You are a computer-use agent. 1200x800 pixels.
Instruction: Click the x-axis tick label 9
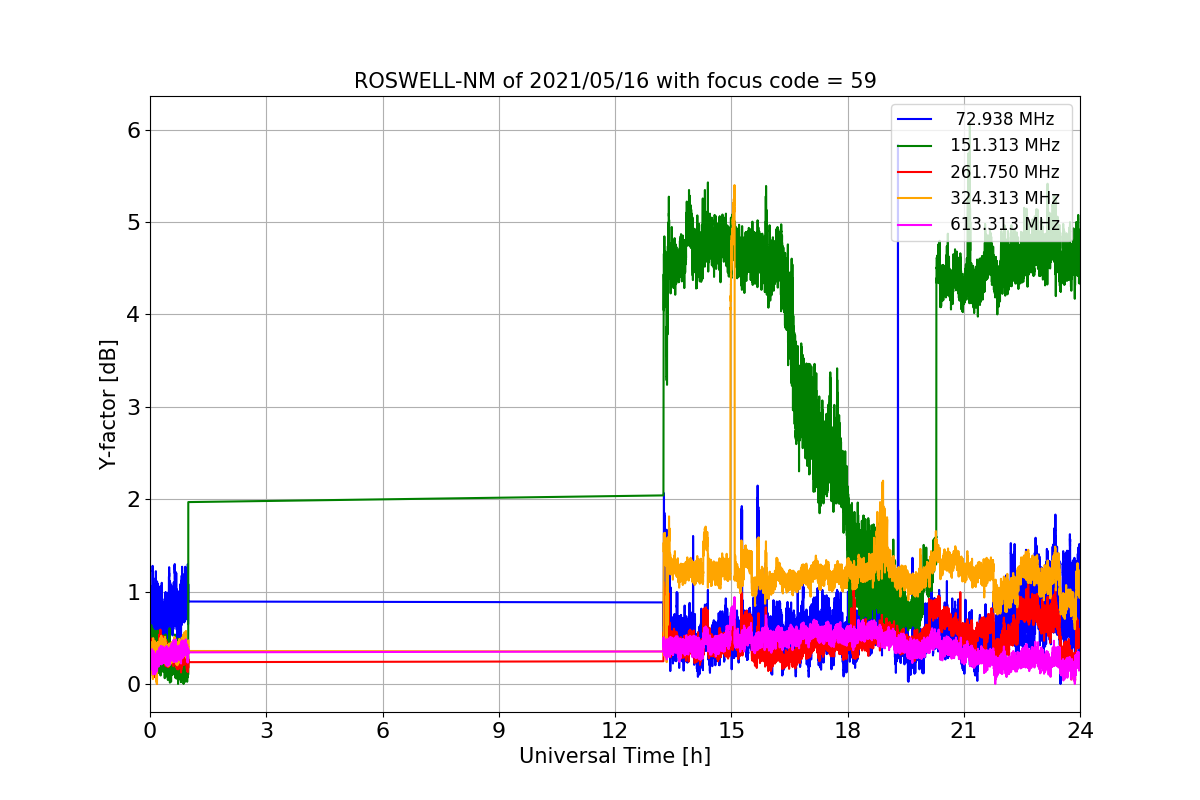click(499, 730)
